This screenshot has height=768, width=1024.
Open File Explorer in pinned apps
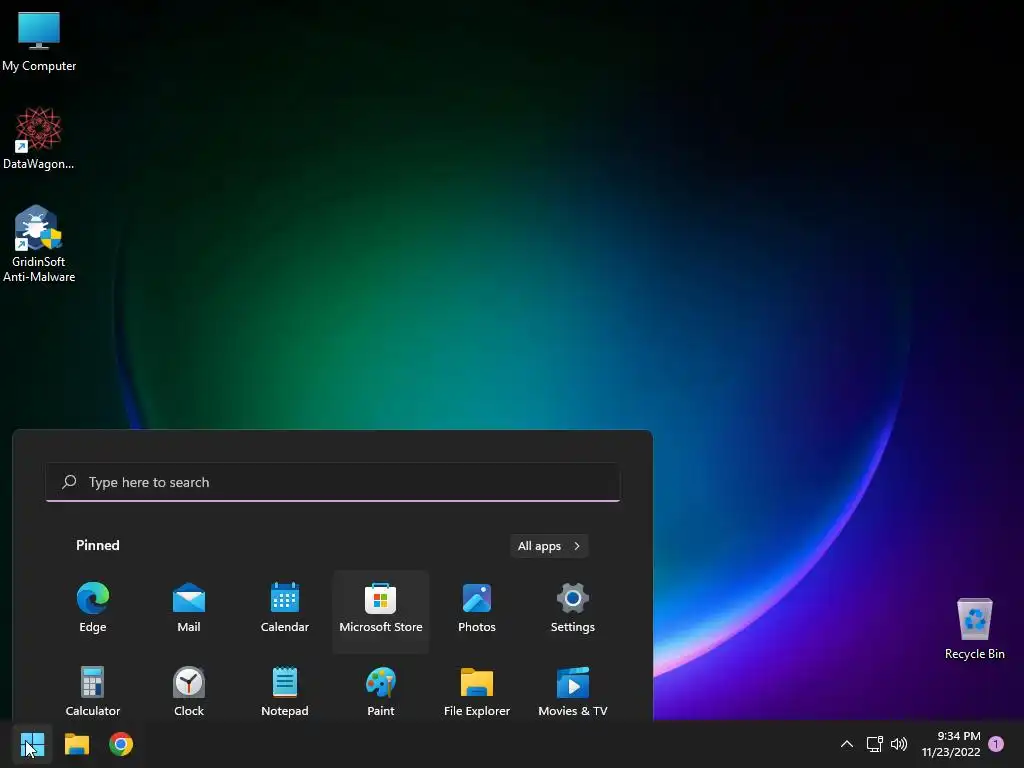click(477, 692)
